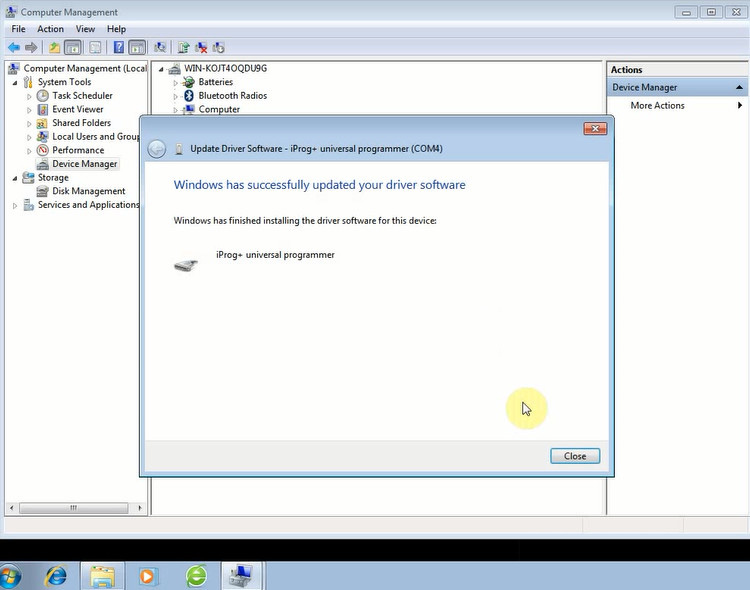Click the Uninstall device red X icon

click(x=201, y=47)
